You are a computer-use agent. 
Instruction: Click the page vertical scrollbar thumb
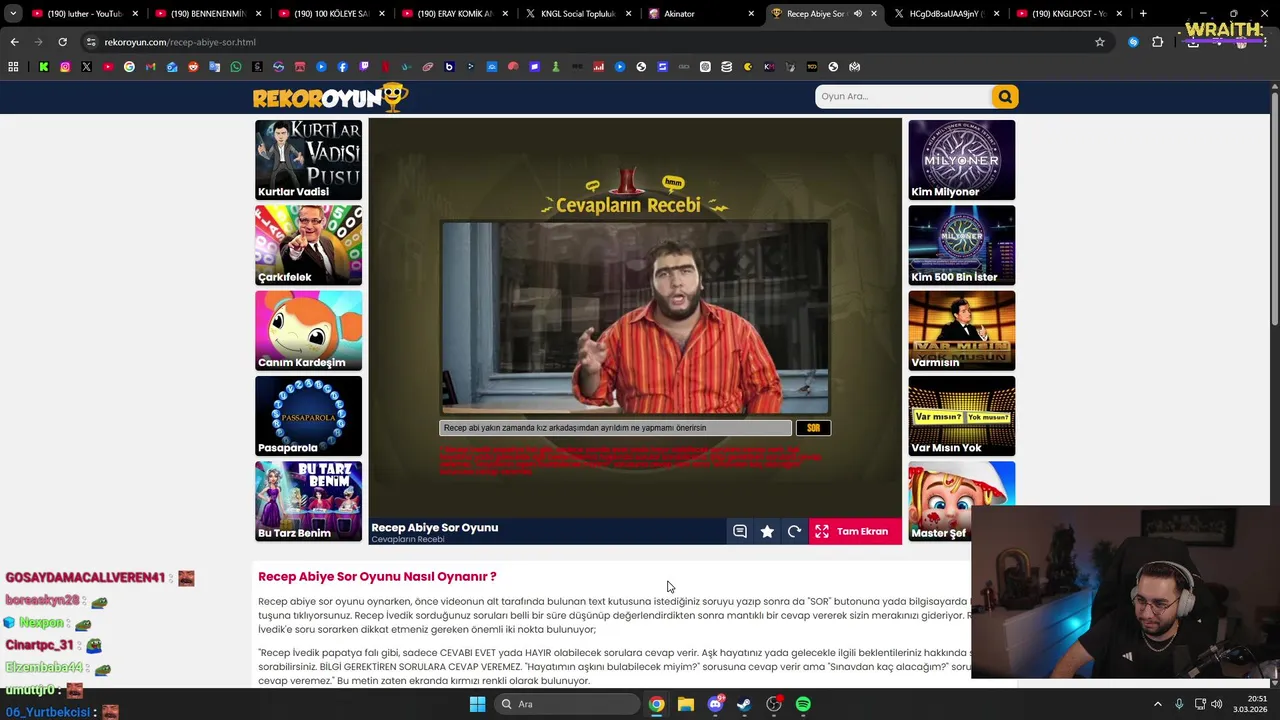point(1275,207)
